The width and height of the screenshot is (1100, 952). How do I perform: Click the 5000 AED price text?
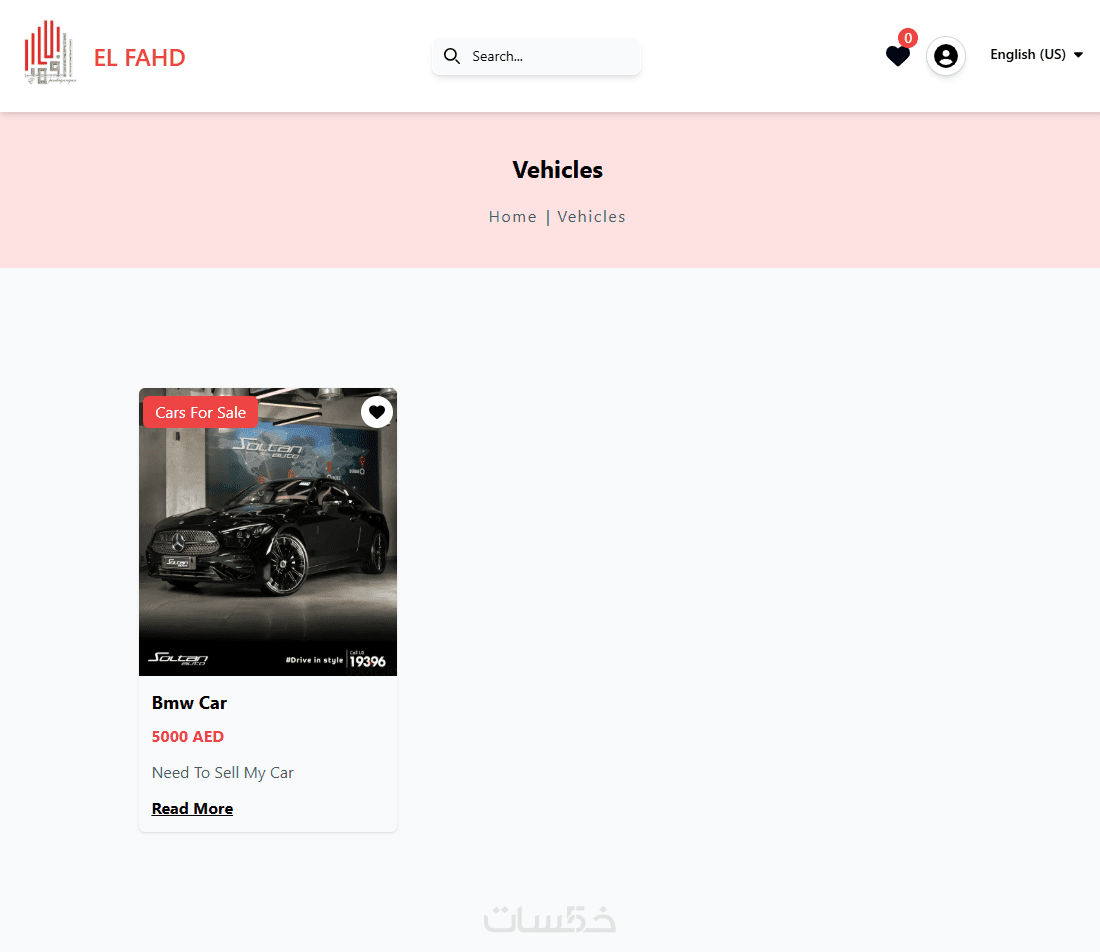tap(188, 737)
